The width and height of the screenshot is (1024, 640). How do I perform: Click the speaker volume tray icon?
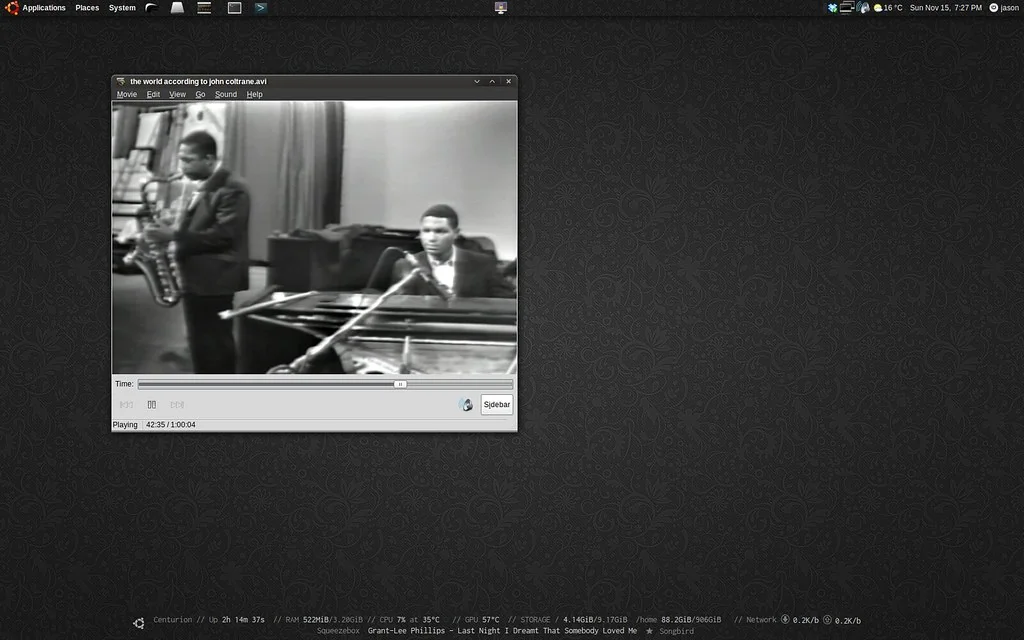[x=863, y=8]
